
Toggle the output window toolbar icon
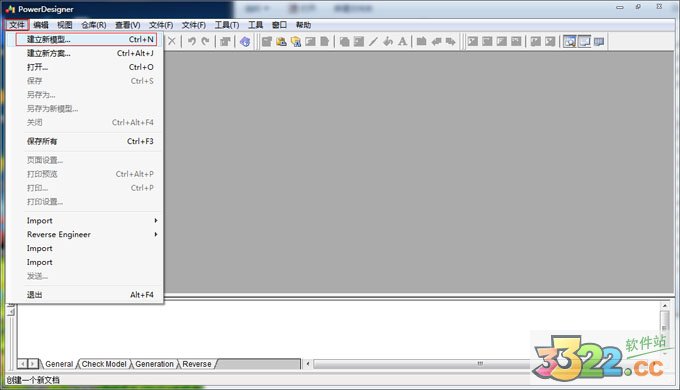pyautogui.click(x=584, y=42)
